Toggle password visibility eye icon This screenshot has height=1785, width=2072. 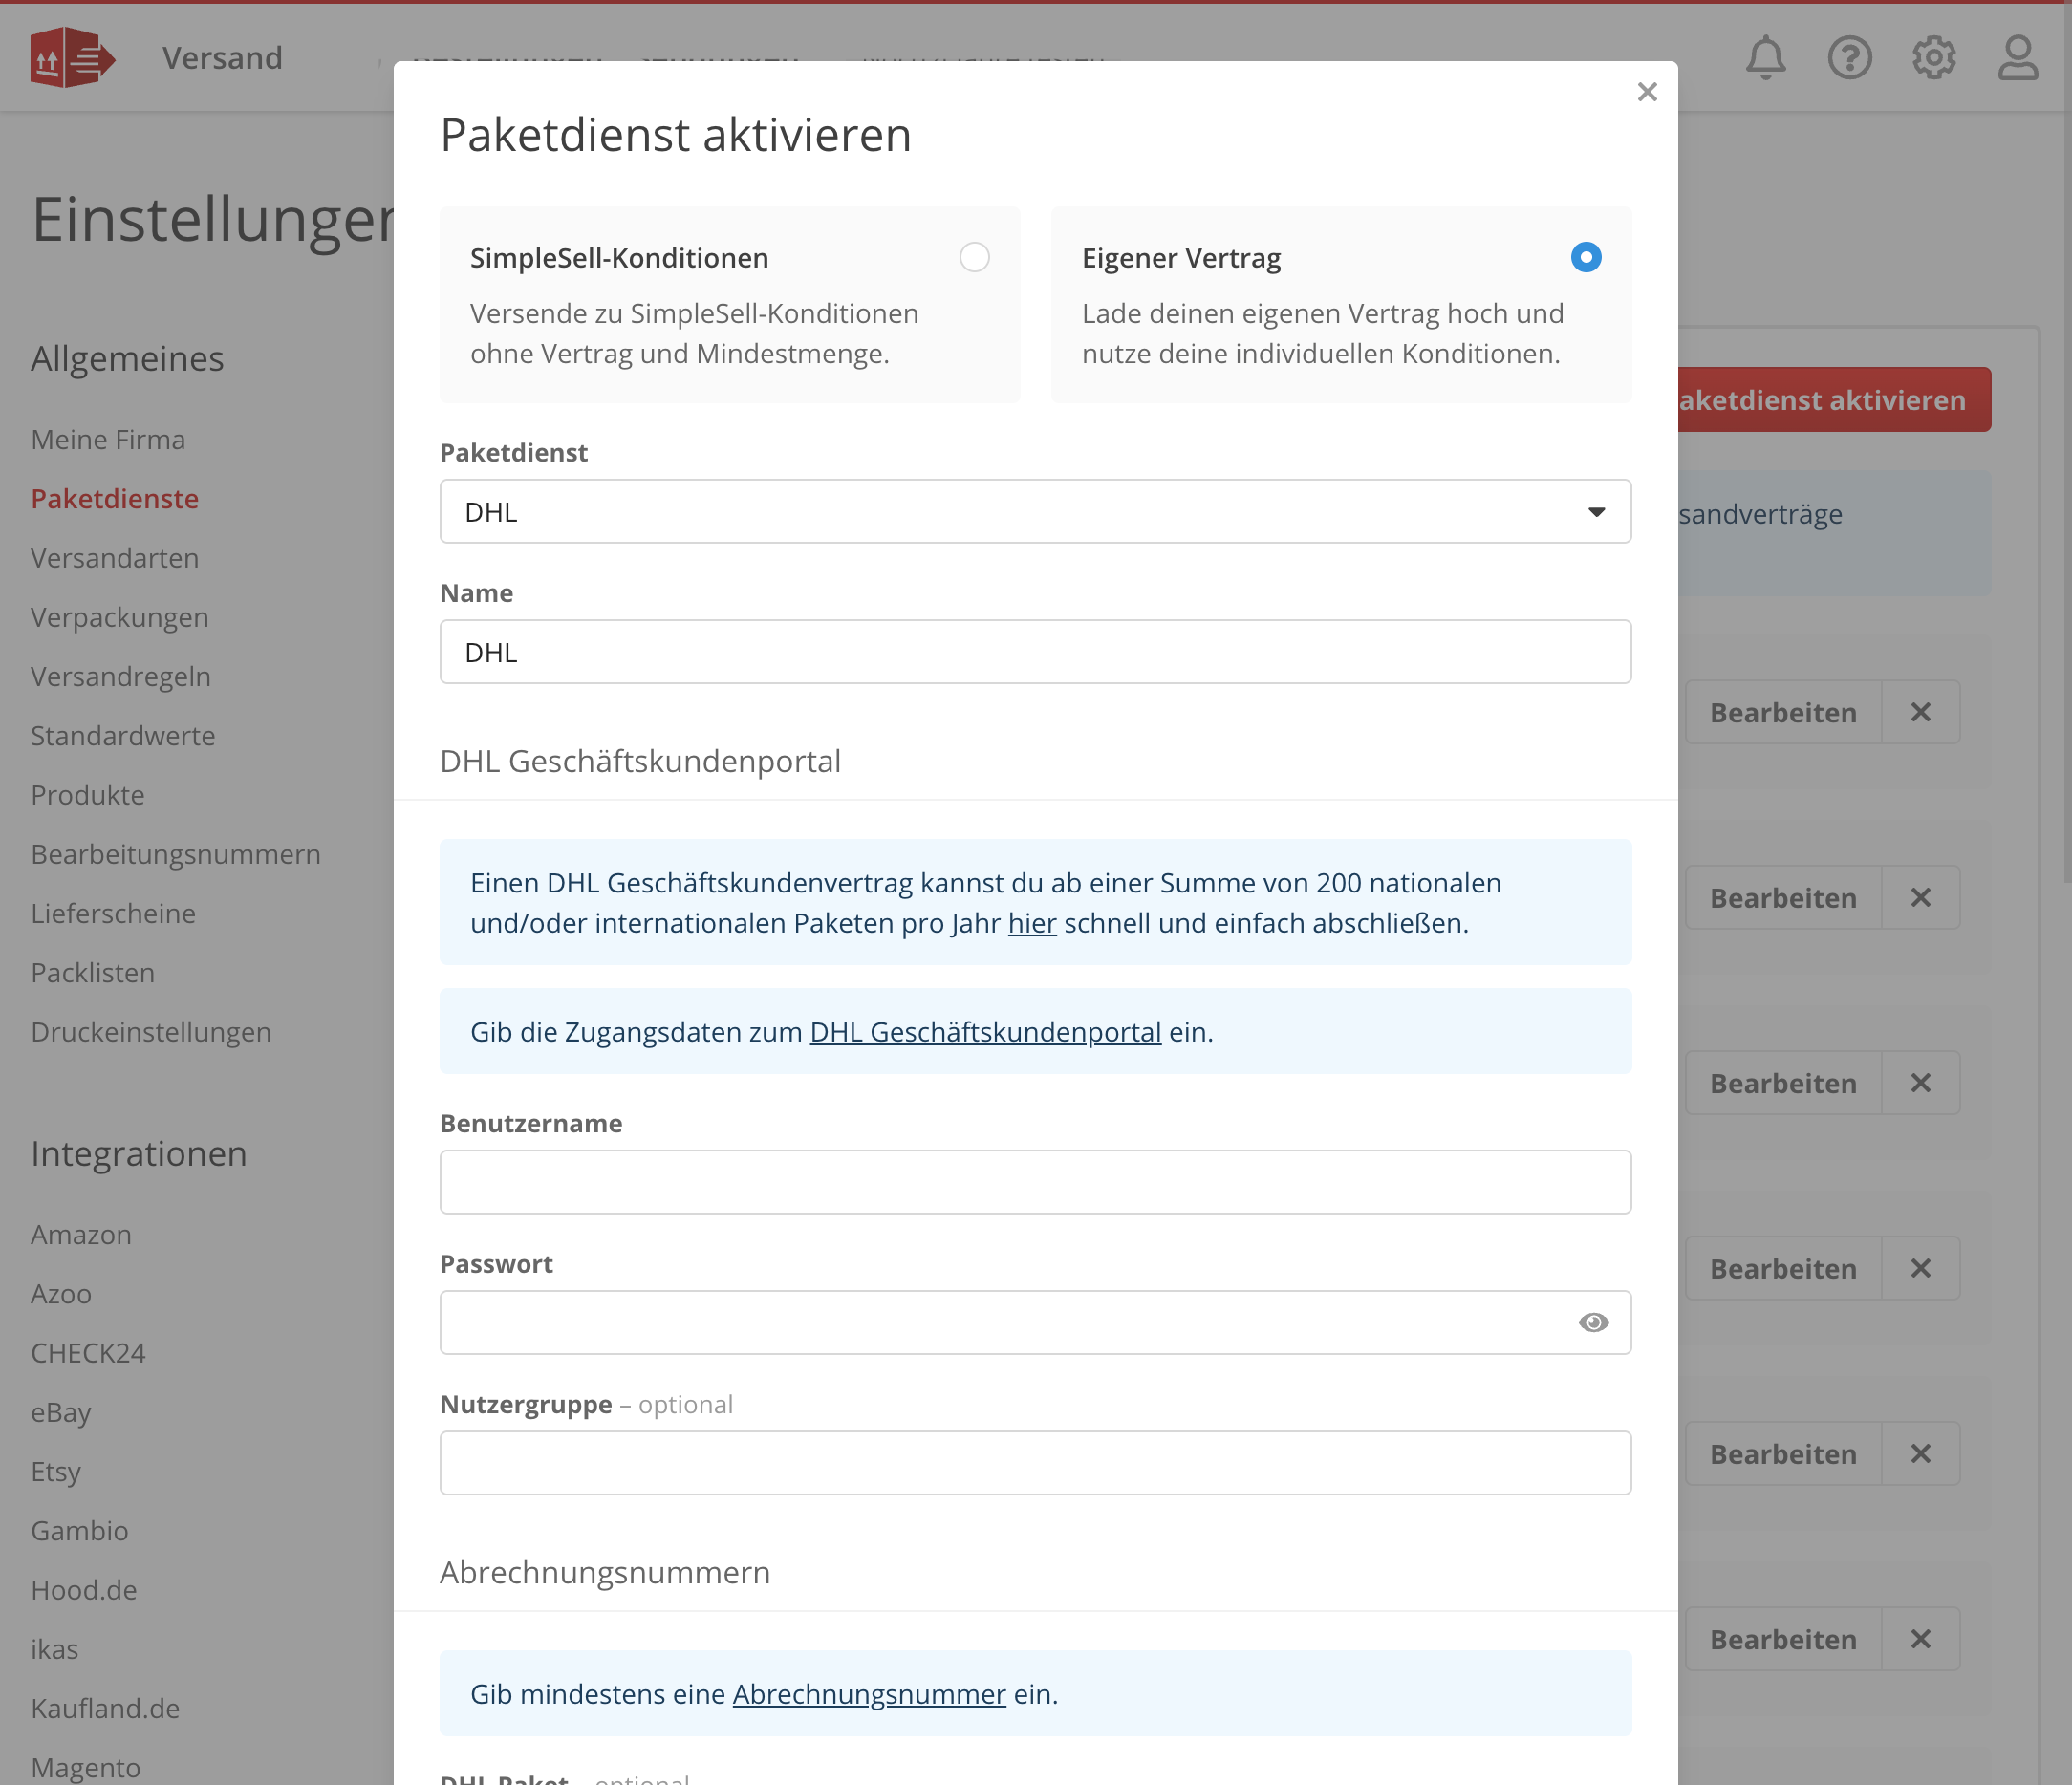pos(1593,1322)
